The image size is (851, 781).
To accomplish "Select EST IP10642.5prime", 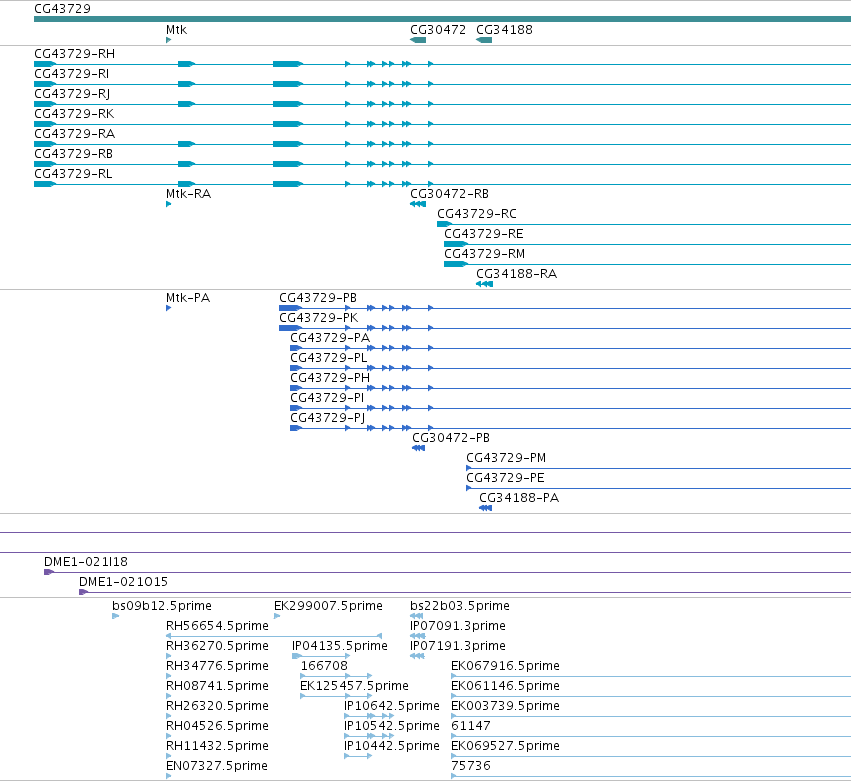I will point(392,707).
